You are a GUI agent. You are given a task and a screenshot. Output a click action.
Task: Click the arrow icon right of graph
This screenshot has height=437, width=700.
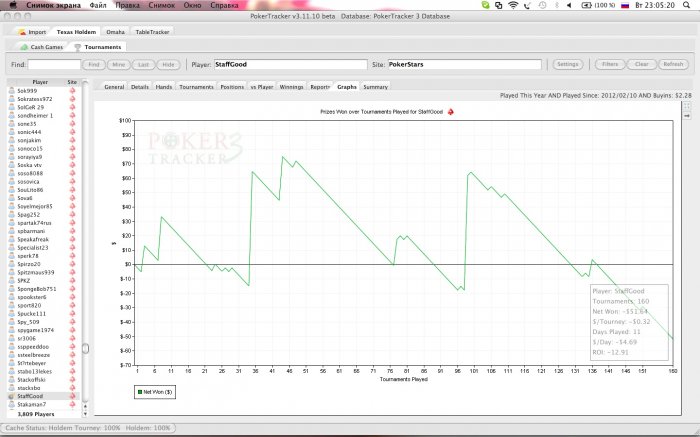click(x=687, y=116)
